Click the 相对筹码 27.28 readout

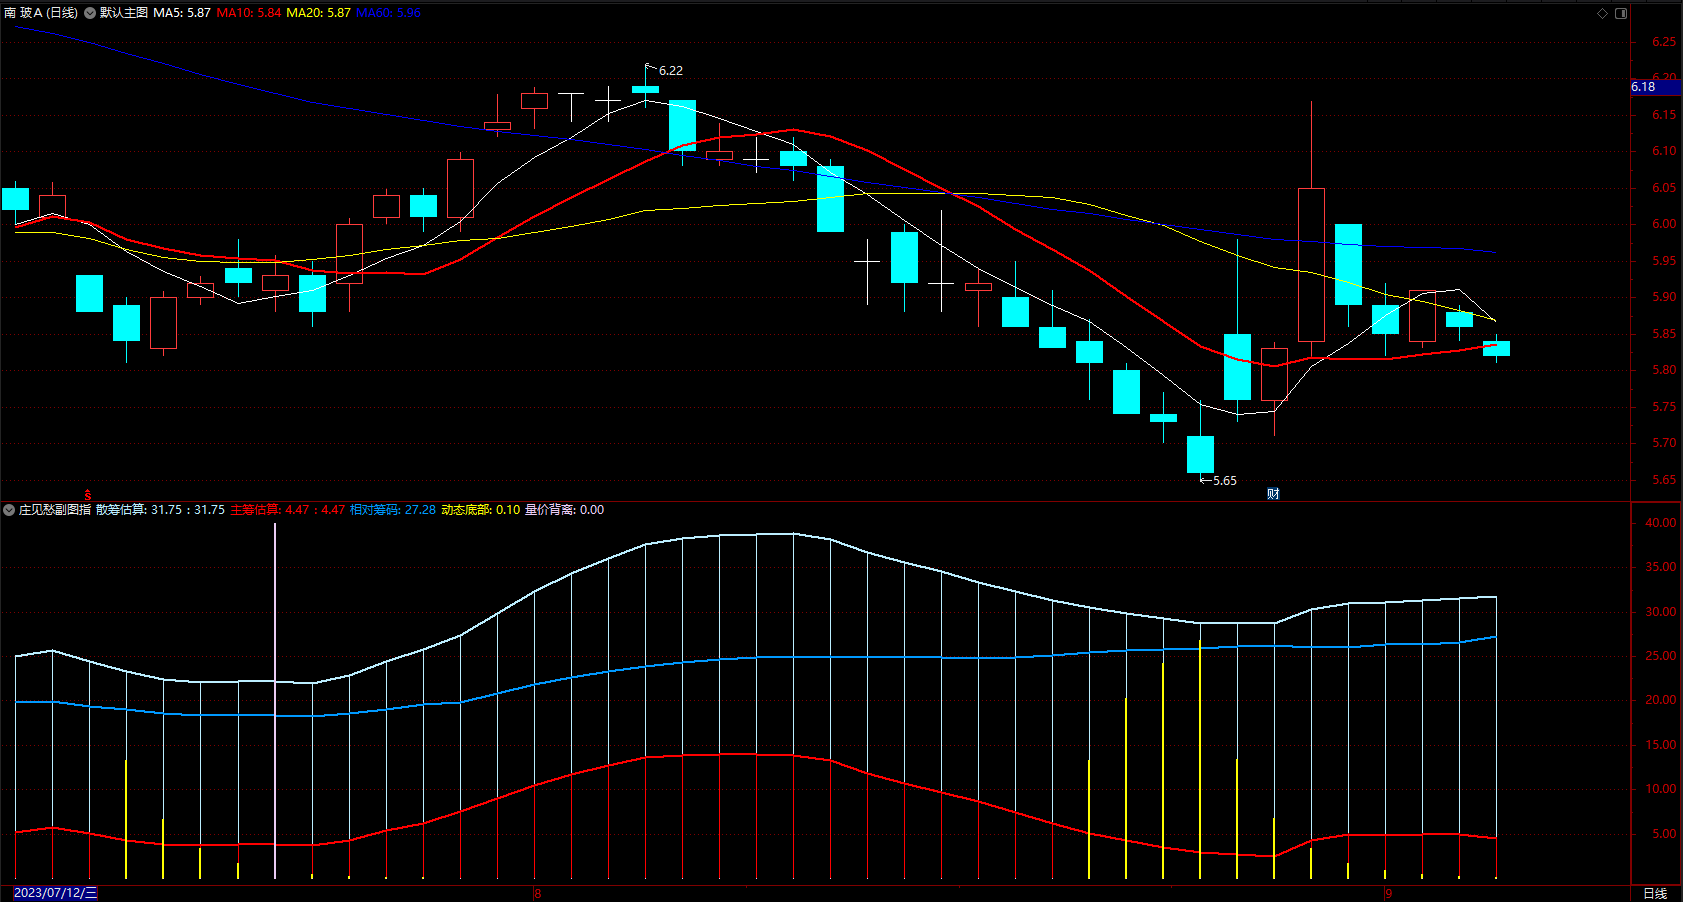393,510
